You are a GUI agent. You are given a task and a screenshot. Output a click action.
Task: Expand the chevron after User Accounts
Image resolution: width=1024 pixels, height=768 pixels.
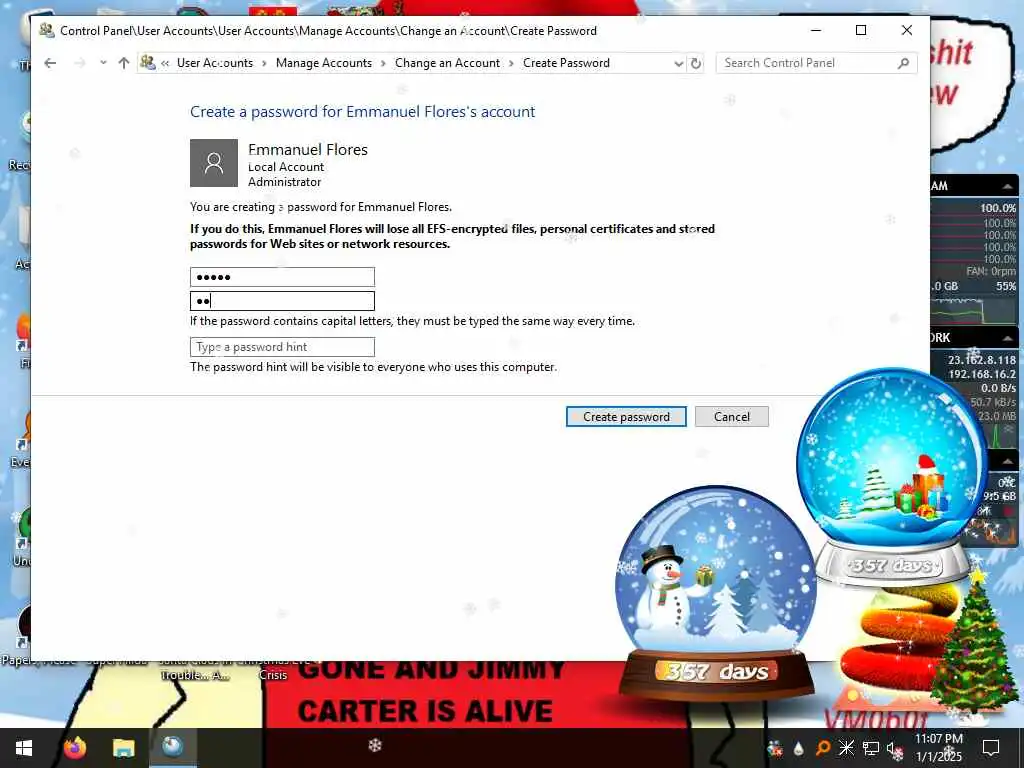264,63
